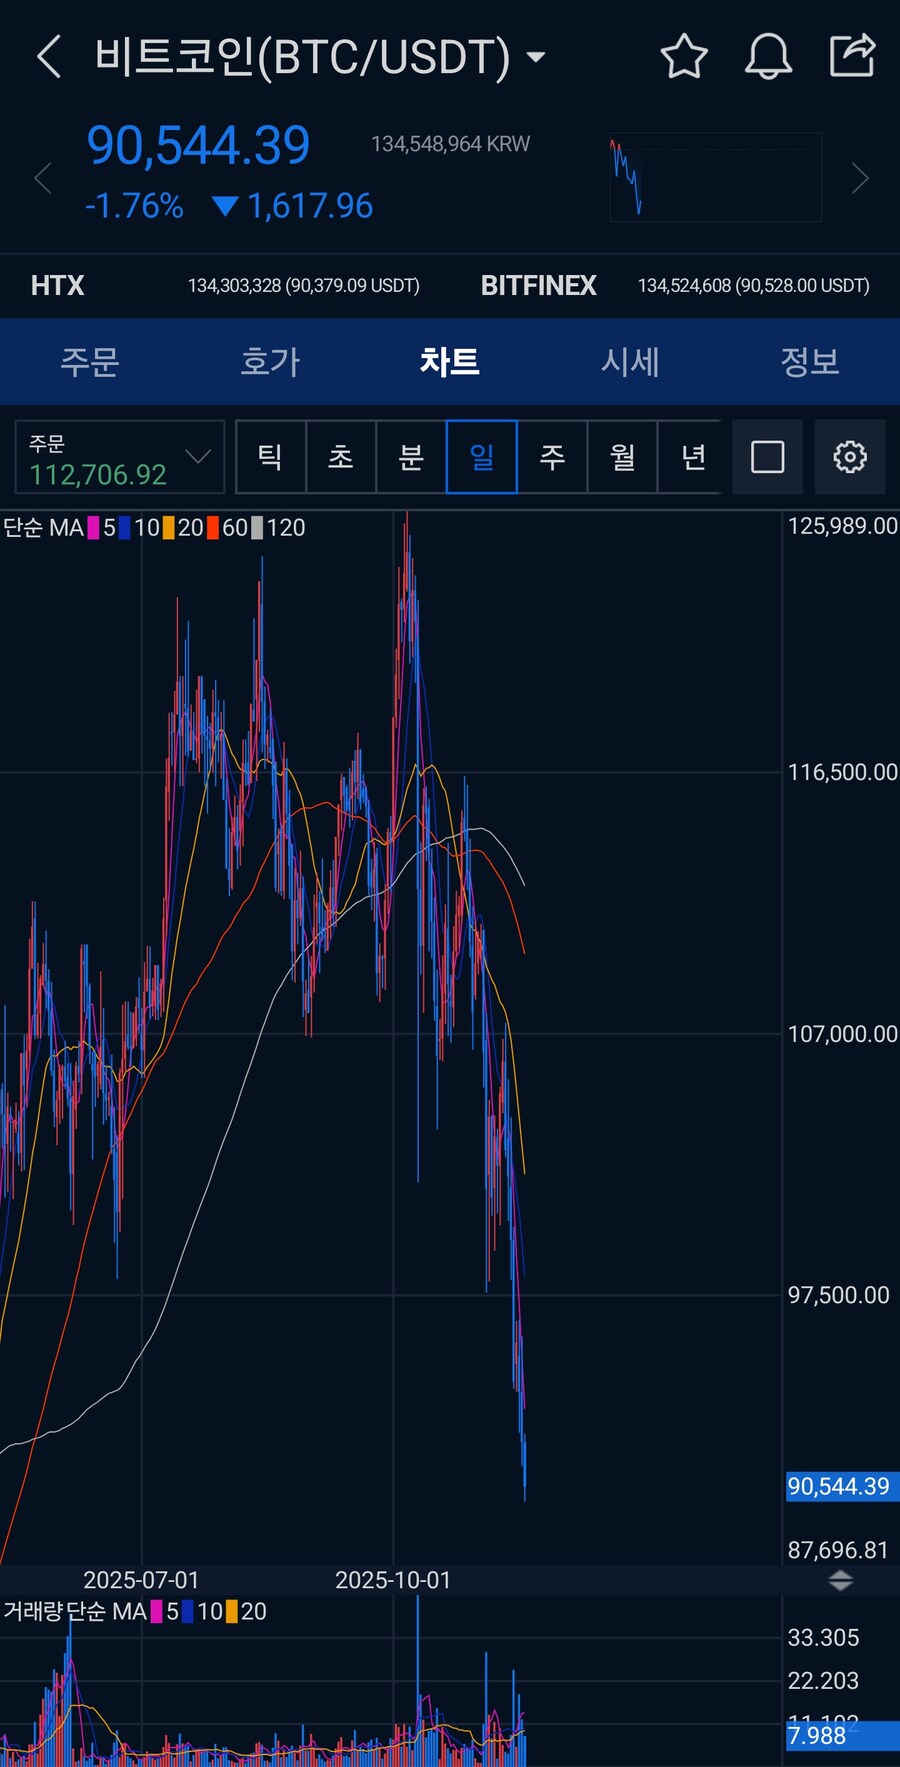Open price alert bell icon
The height and width of the screenshot is (1767, 900).
(x=768, y=56)
